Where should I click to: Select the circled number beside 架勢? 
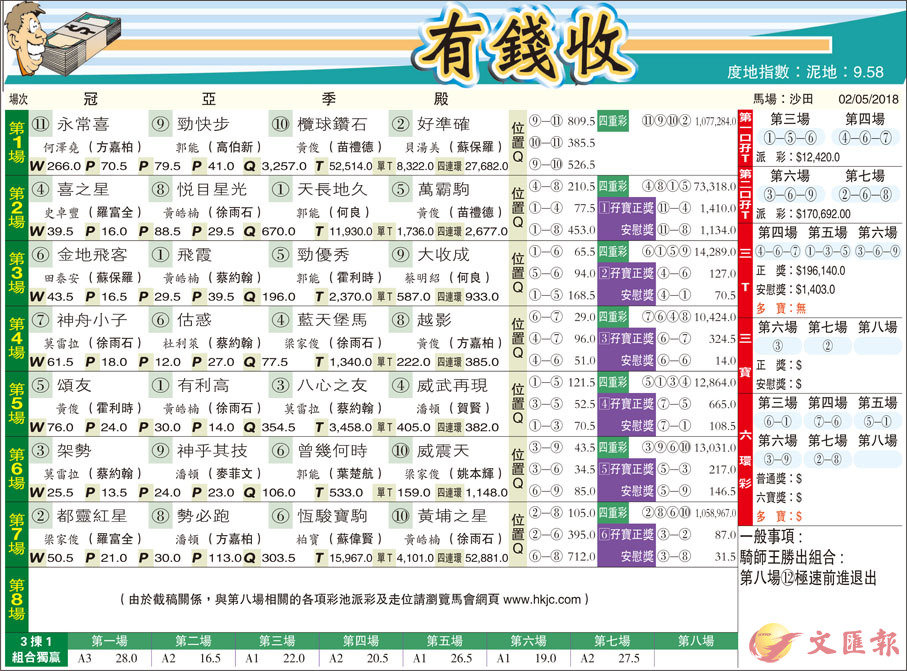pyautogui.click(x=41, y=450)
